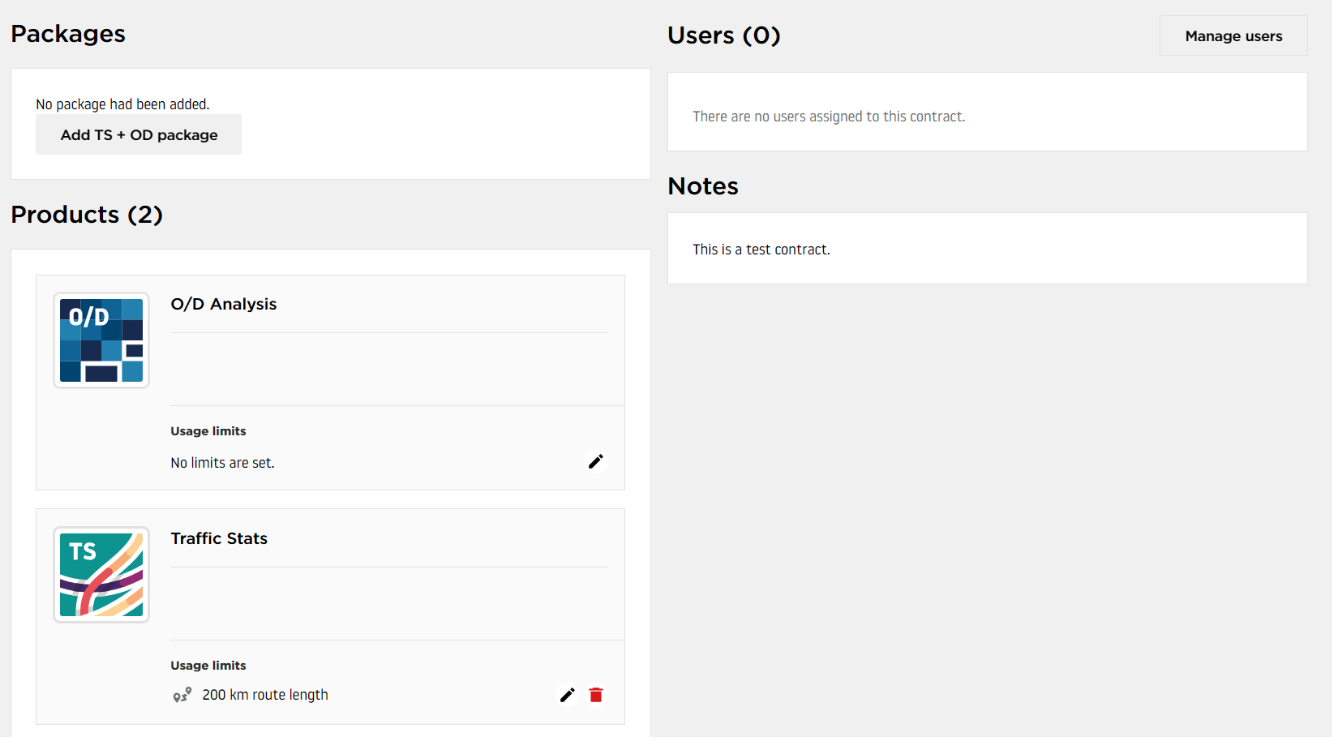Click the Products (2) heading

click(87, 214)
